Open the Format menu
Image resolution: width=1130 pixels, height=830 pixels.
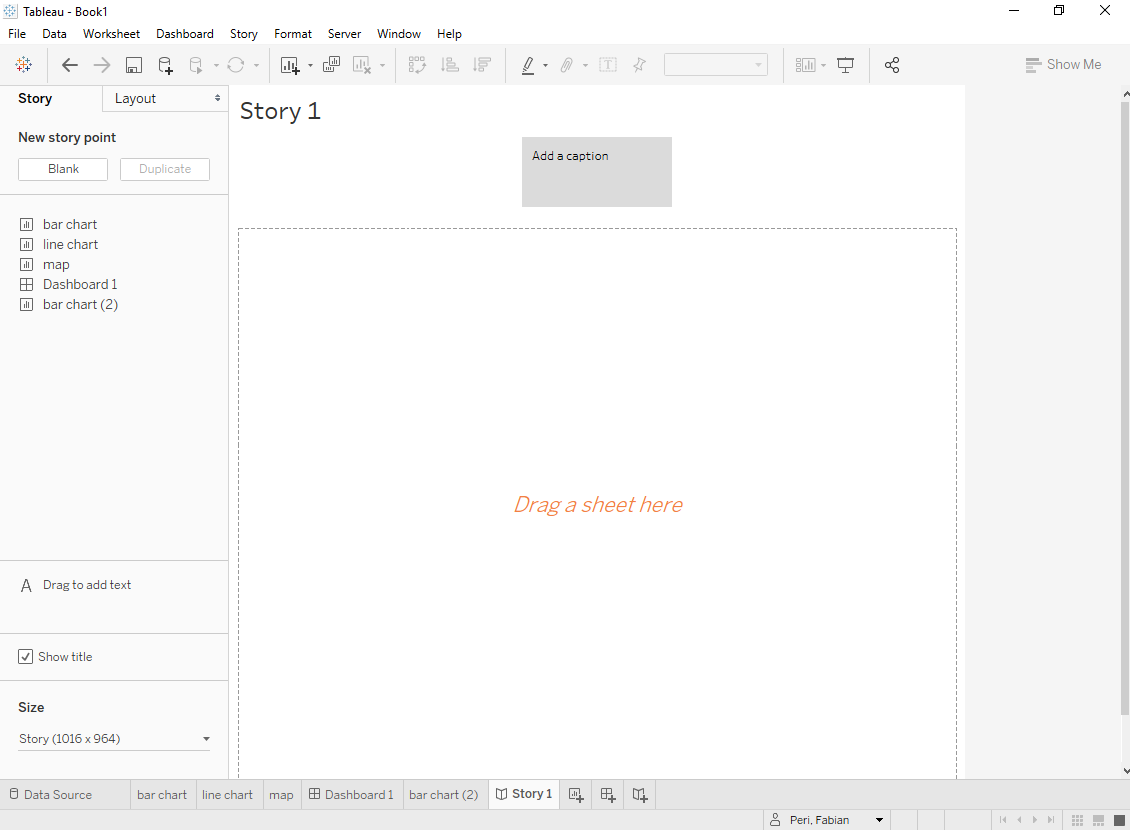293,34
